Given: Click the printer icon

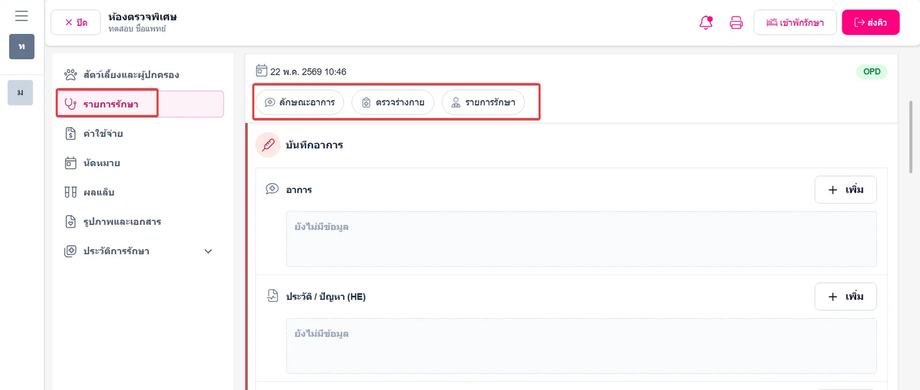Looking at the screenshot, I should (736, 23).
